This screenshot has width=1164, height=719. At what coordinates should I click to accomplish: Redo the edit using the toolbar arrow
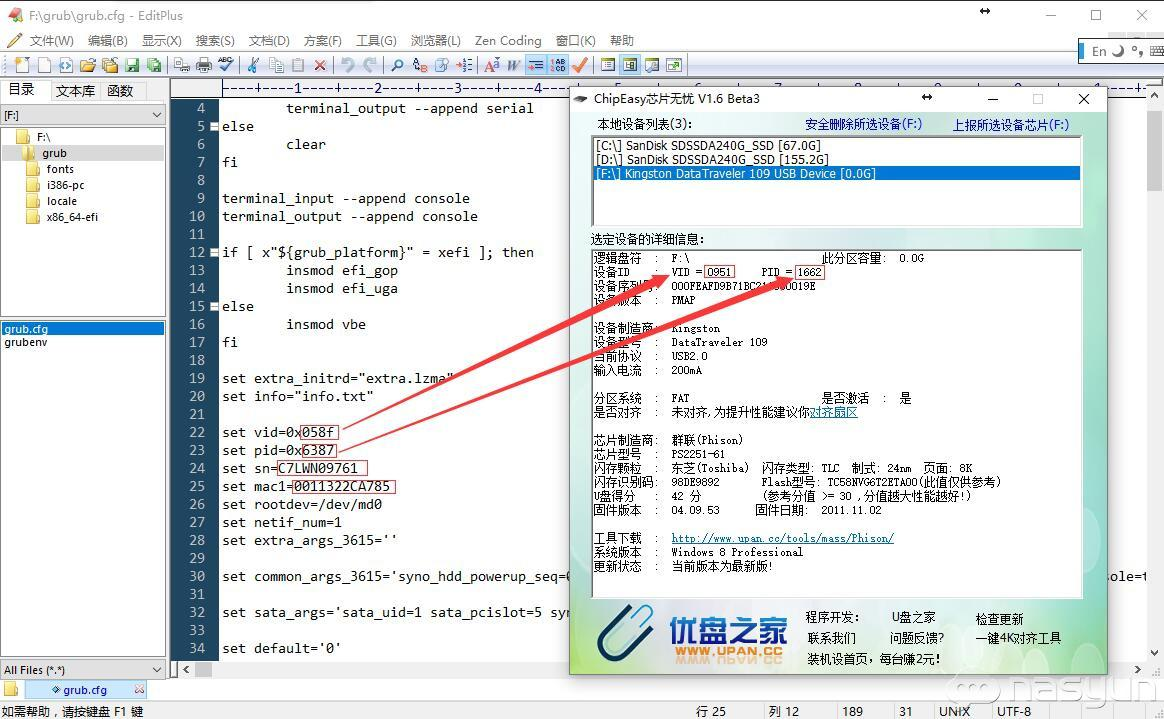(370, 65)
